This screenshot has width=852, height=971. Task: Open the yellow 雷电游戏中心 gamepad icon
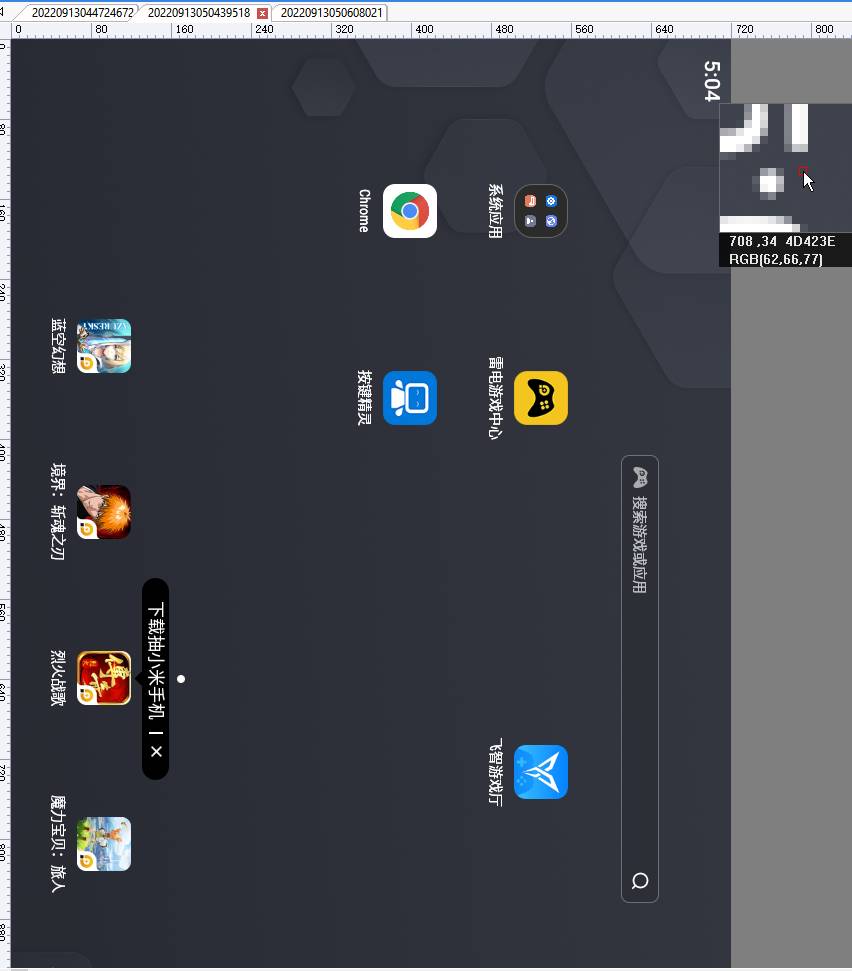(x=541, y=398)
